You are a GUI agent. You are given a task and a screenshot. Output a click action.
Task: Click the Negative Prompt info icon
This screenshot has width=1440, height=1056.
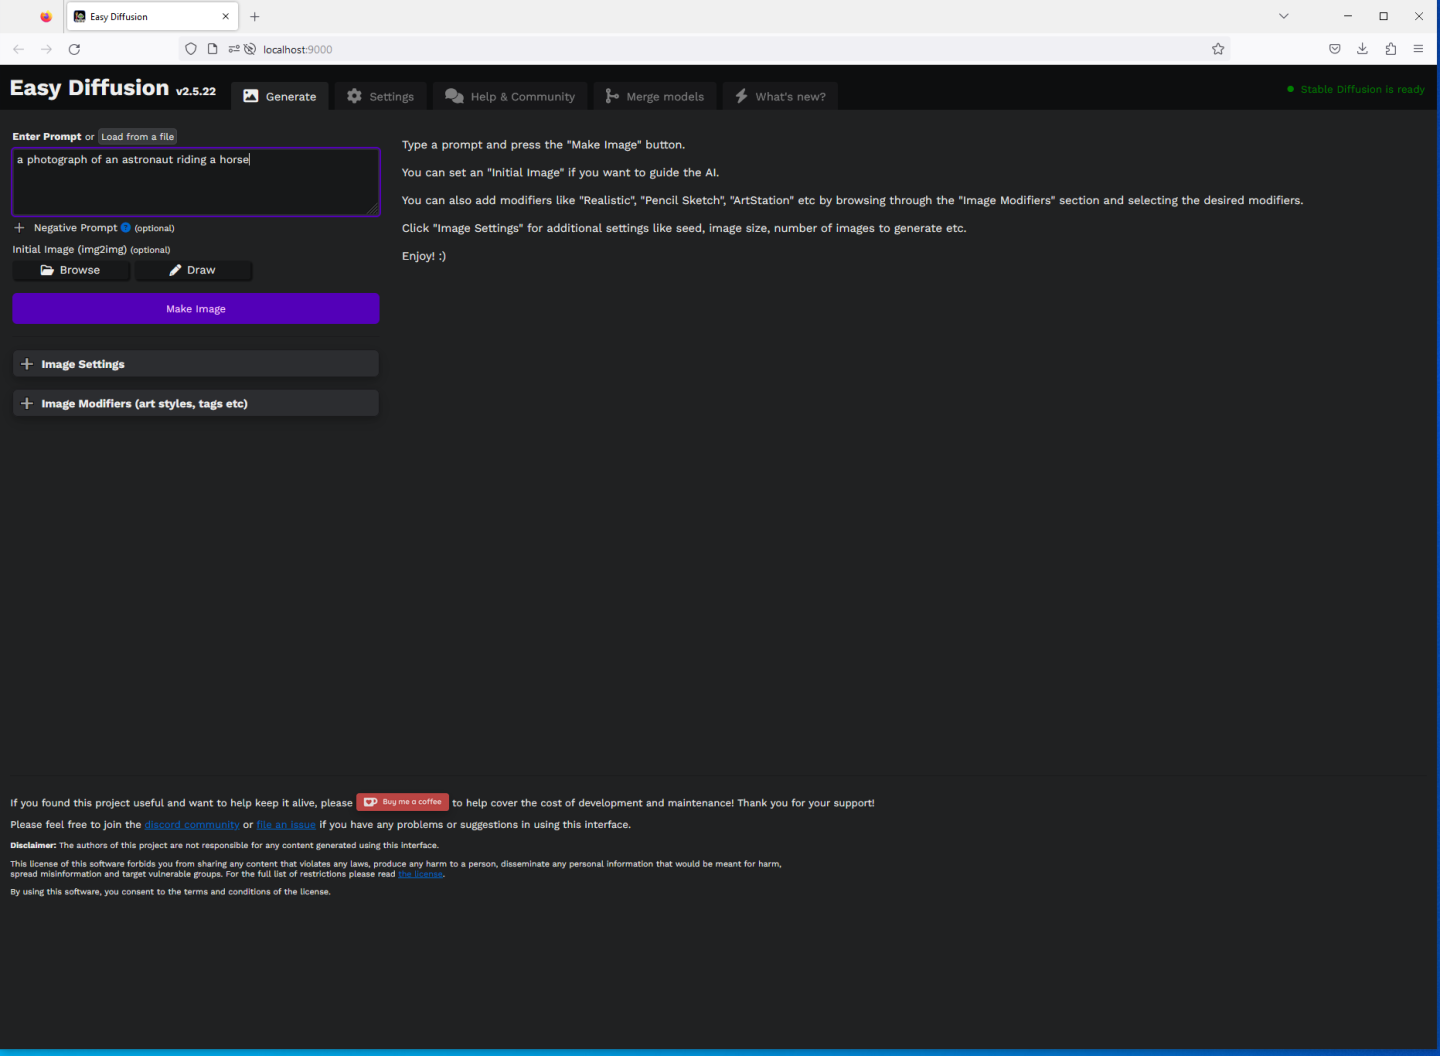pos(126,228)
